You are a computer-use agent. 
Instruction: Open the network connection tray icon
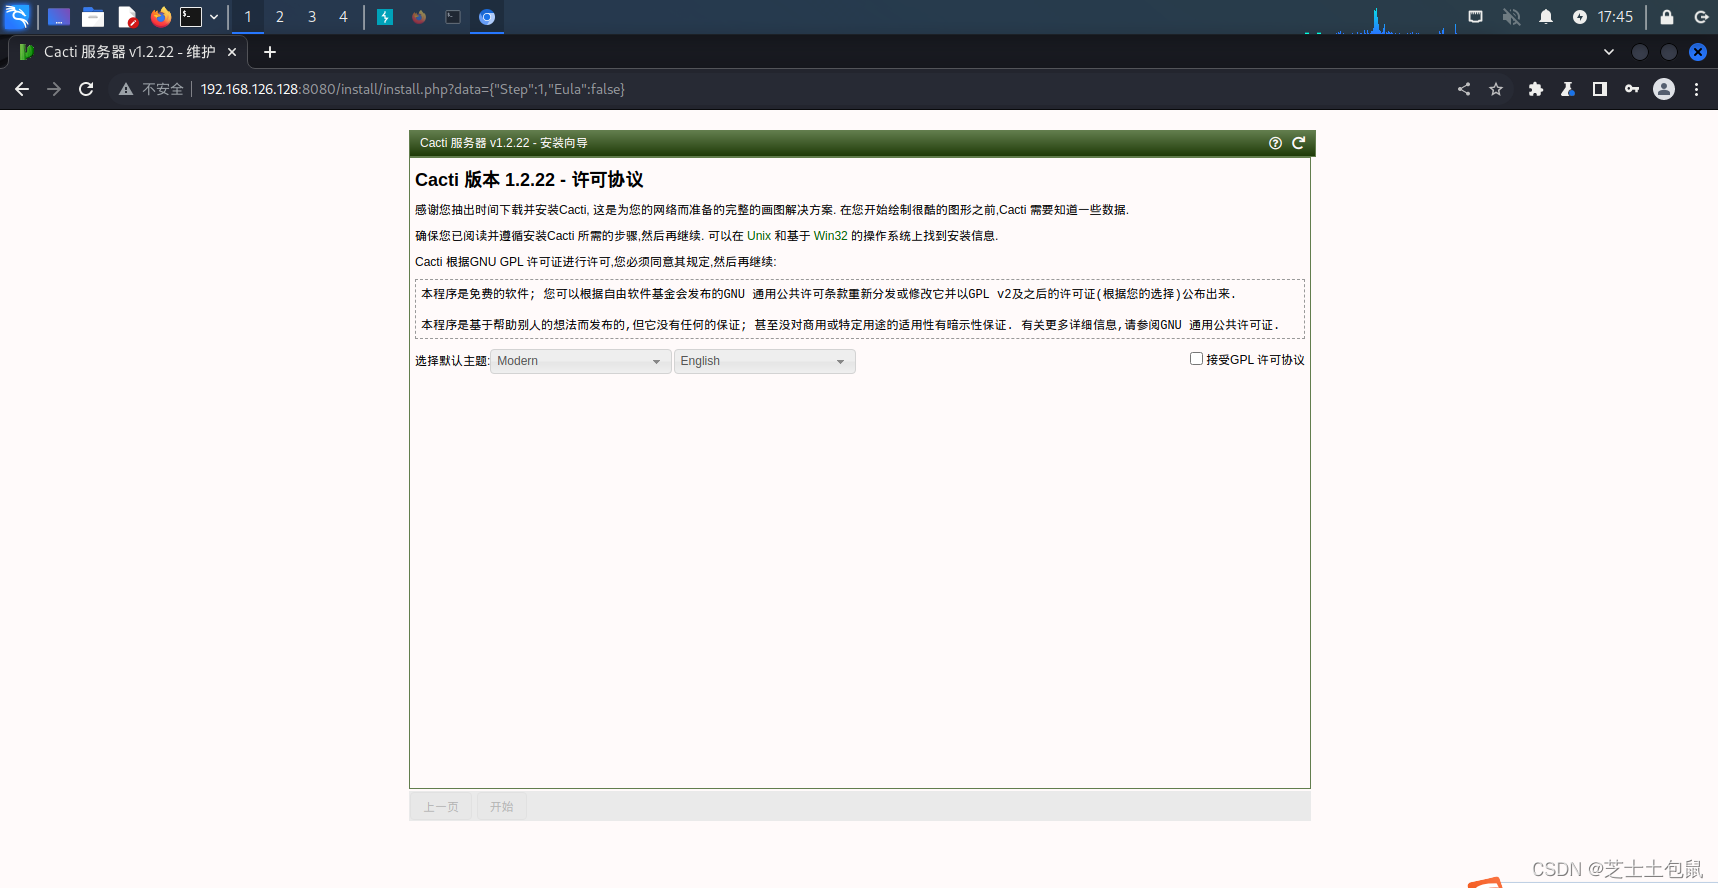click(1475, 17)
